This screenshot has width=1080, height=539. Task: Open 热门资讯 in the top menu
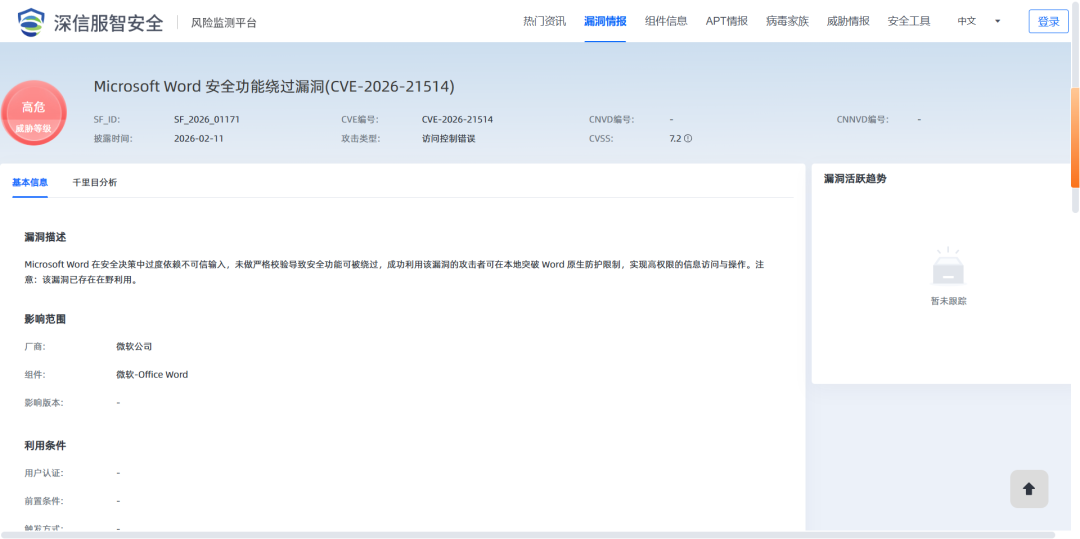pos(544,21)
